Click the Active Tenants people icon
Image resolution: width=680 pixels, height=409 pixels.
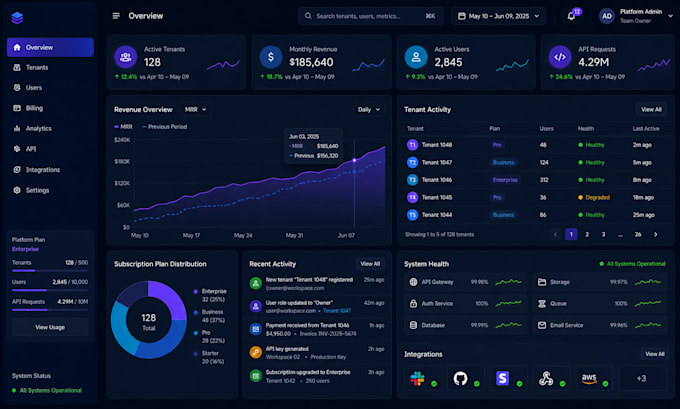click(126, 57)
